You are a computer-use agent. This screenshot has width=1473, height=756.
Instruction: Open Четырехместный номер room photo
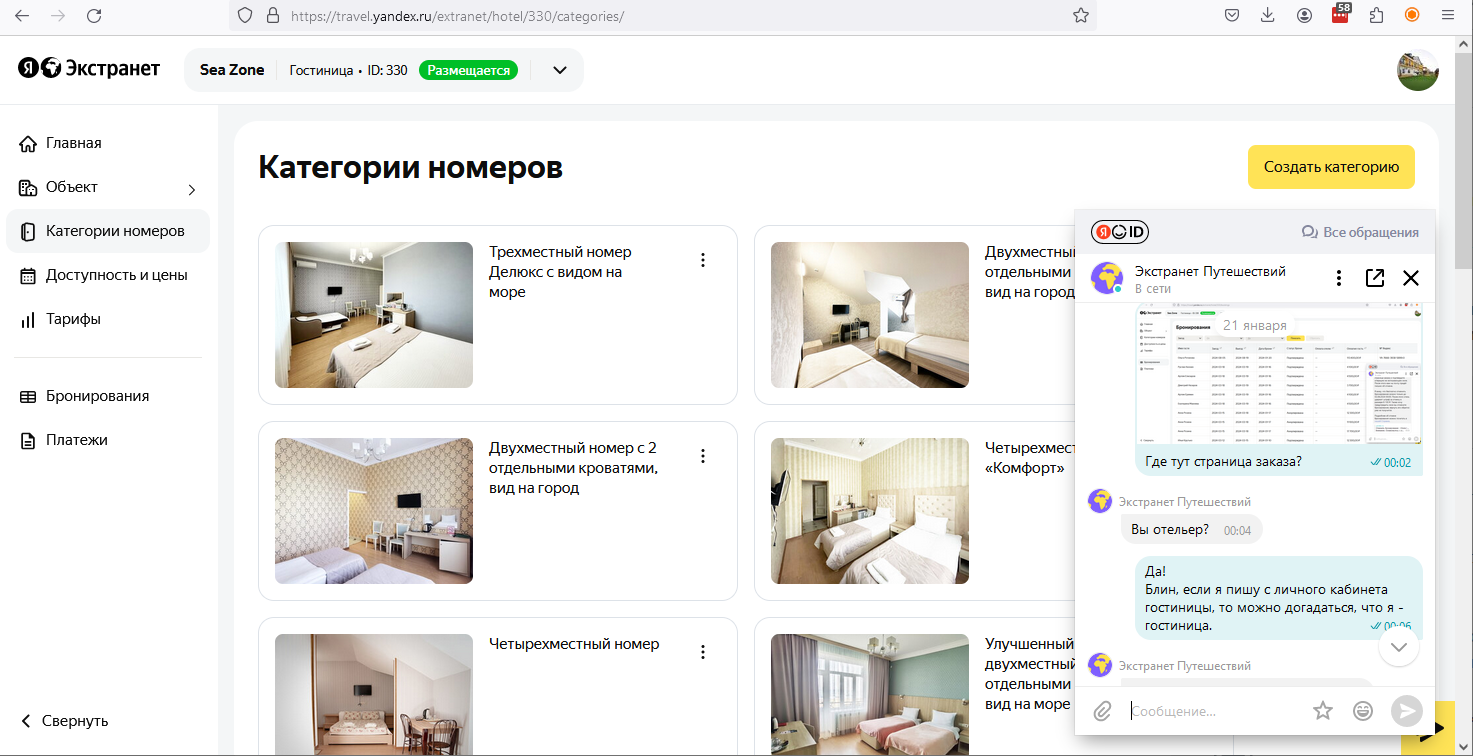(x=374, y=694)
